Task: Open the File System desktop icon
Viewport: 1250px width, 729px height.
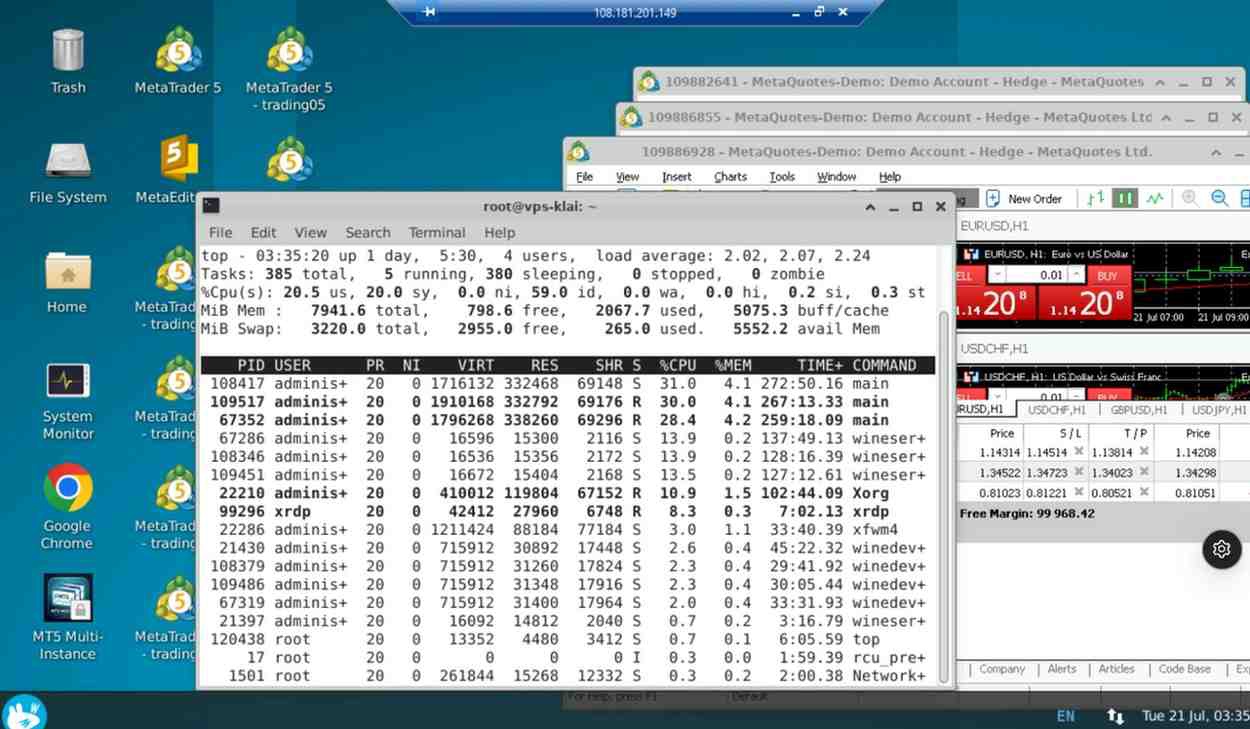Action: (68, 171)
